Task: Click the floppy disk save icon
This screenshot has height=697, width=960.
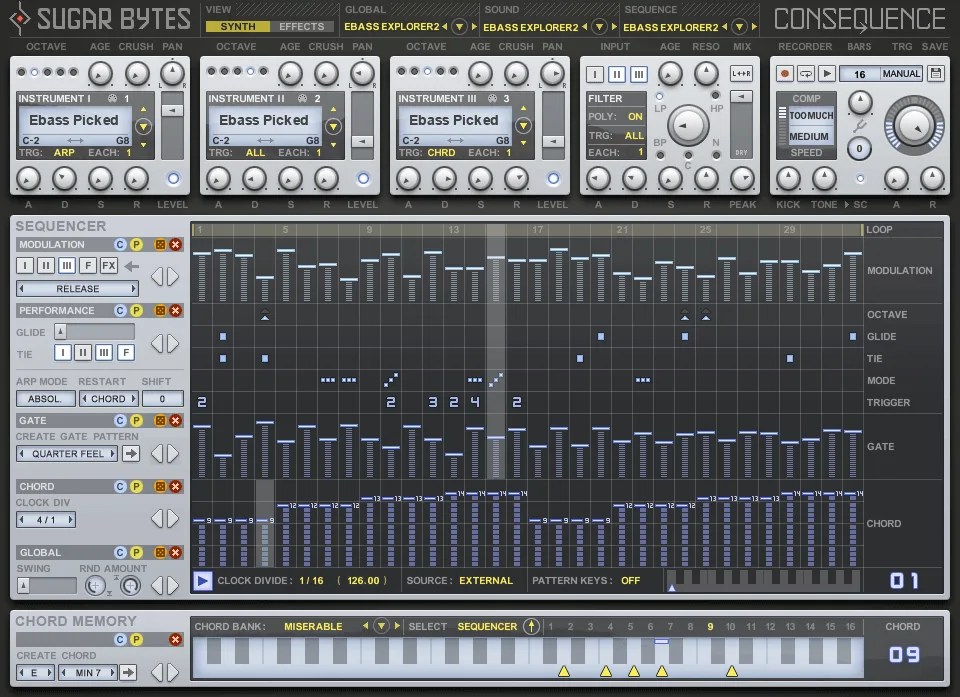Action: 935,74
